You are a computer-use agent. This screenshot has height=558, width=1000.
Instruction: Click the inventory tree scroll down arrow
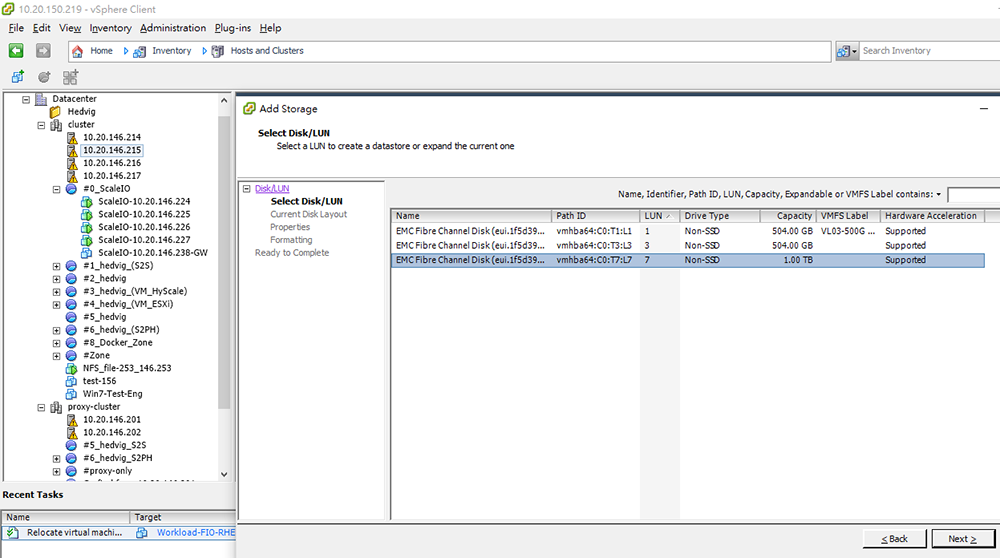coord(224,474)
